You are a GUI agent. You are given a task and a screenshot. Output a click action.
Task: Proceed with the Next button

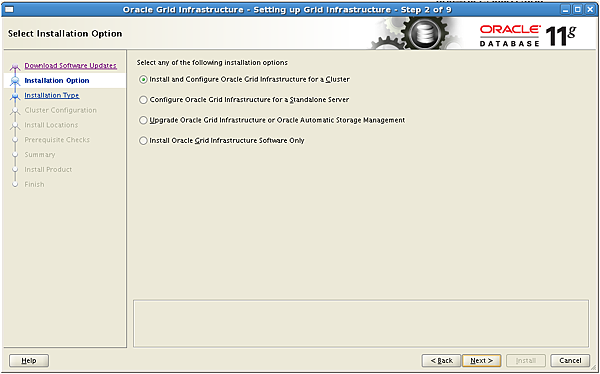pos(481,361)
